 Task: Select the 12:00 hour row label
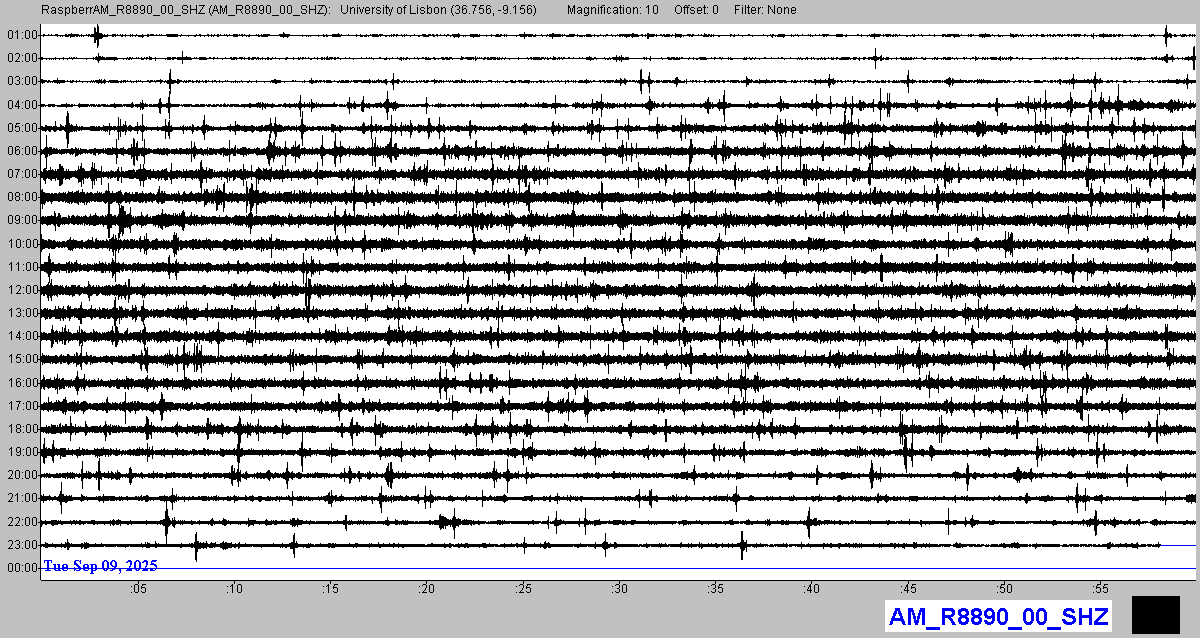click(21, 290)
